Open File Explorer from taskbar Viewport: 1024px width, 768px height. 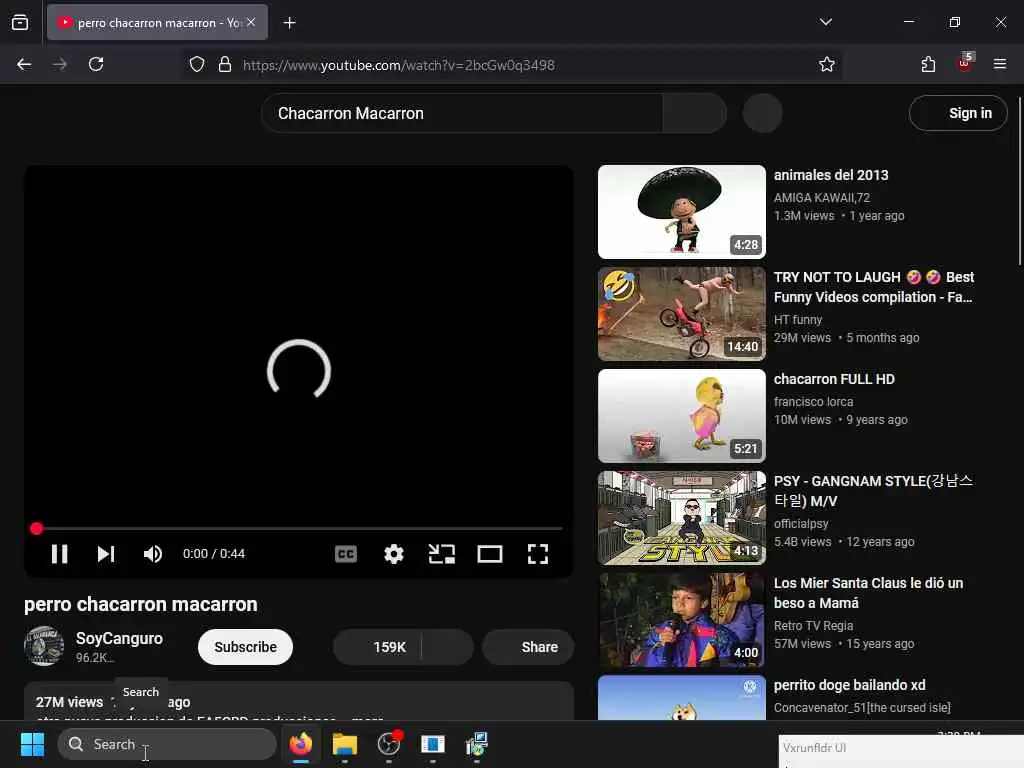345,744
